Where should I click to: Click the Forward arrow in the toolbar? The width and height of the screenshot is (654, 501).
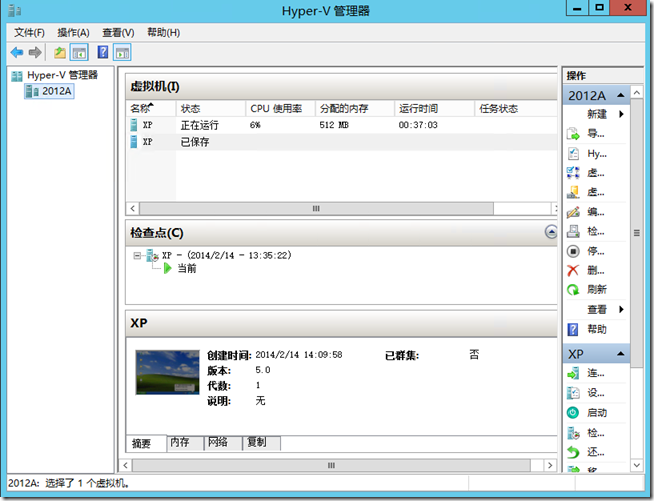pyautogui.click(x=35, y=53)
